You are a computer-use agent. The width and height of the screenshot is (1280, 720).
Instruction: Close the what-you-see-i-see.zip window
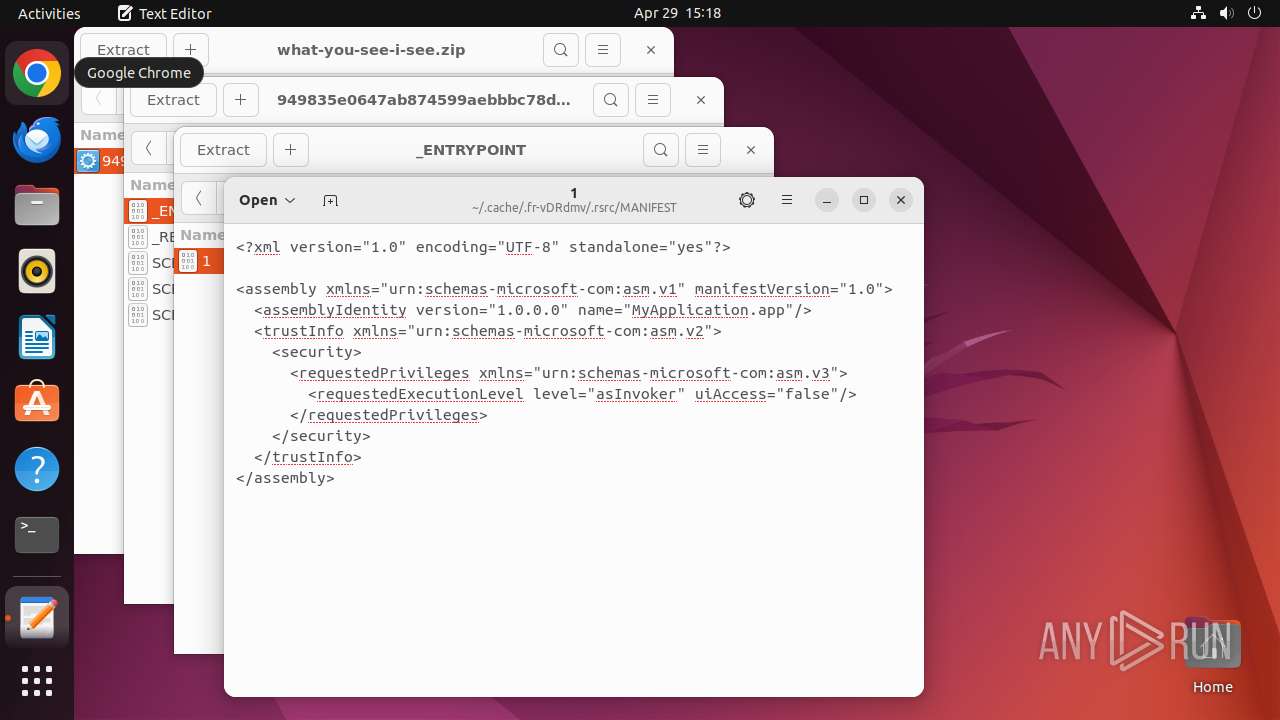click(x=651, y=50)
